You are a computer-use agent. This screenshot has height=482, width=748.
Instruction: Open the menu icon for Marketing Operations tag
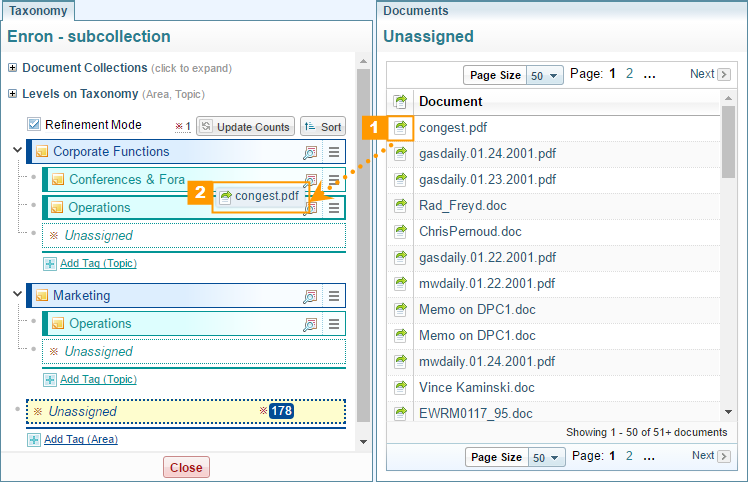point(334,324)
